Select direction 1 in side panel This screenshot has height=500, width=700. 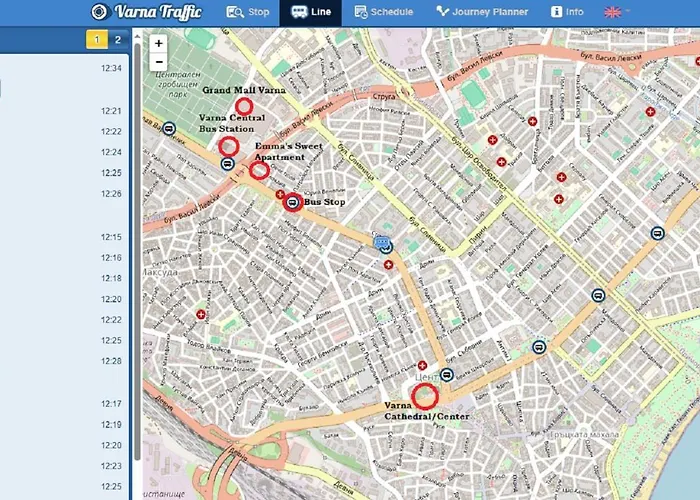[x=96, y=40]
